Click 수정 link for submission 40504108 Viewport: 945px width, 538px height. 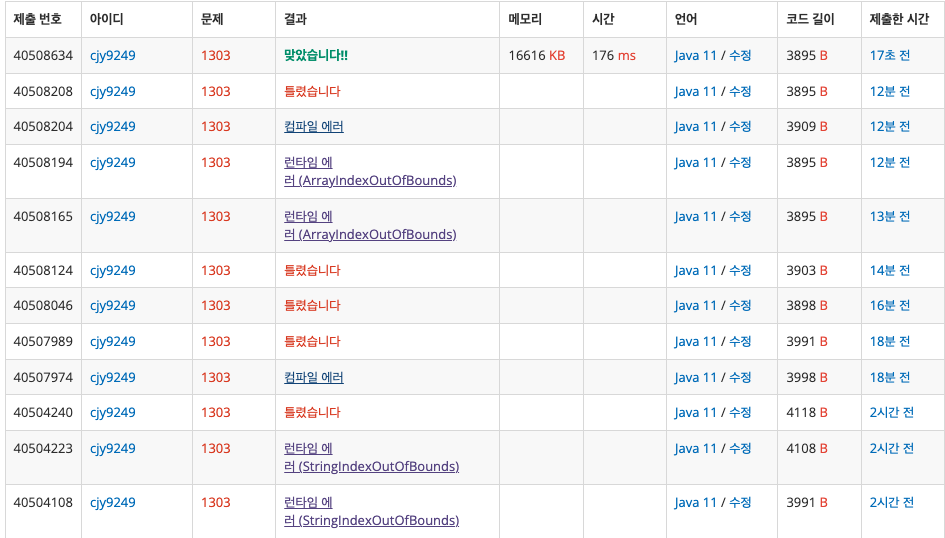(x=740, y=502)
